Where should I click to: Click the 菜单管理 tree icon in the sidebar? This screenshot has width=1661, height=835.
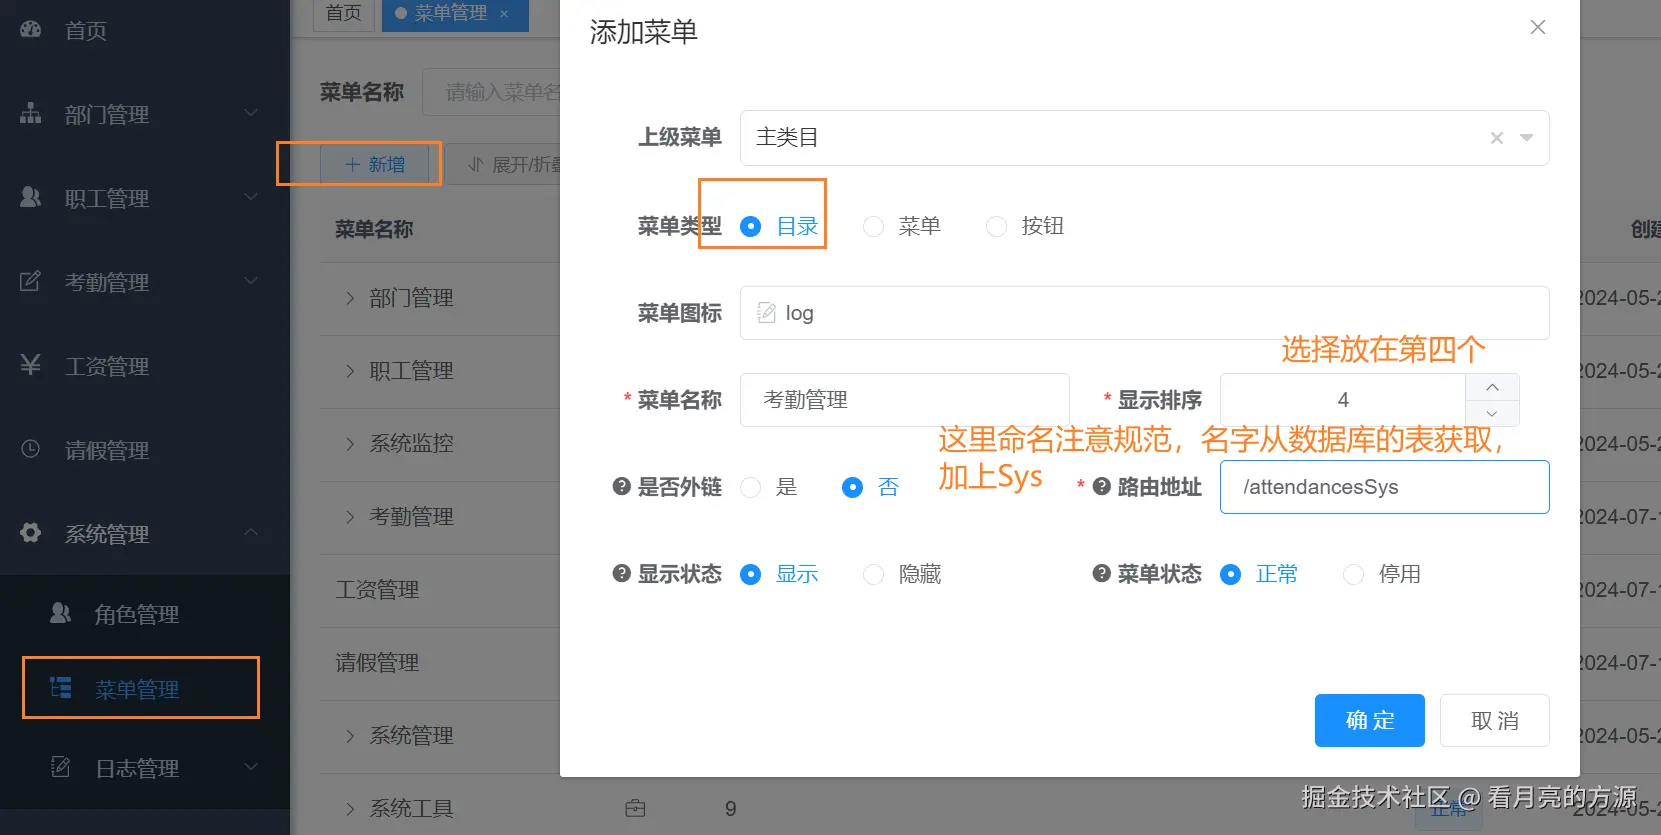(61, 688)
